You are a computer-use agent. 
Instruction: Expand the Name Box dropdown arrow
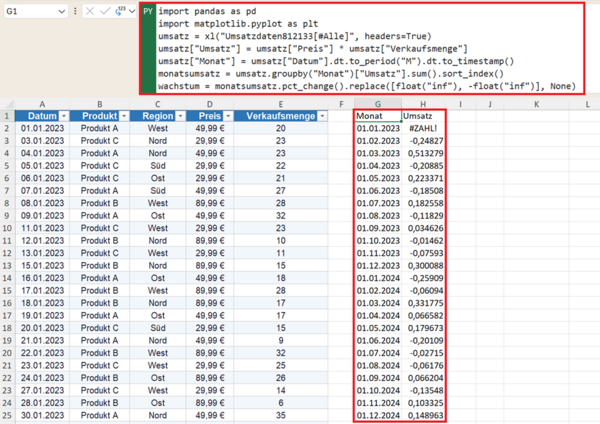[x=61, y=11]
